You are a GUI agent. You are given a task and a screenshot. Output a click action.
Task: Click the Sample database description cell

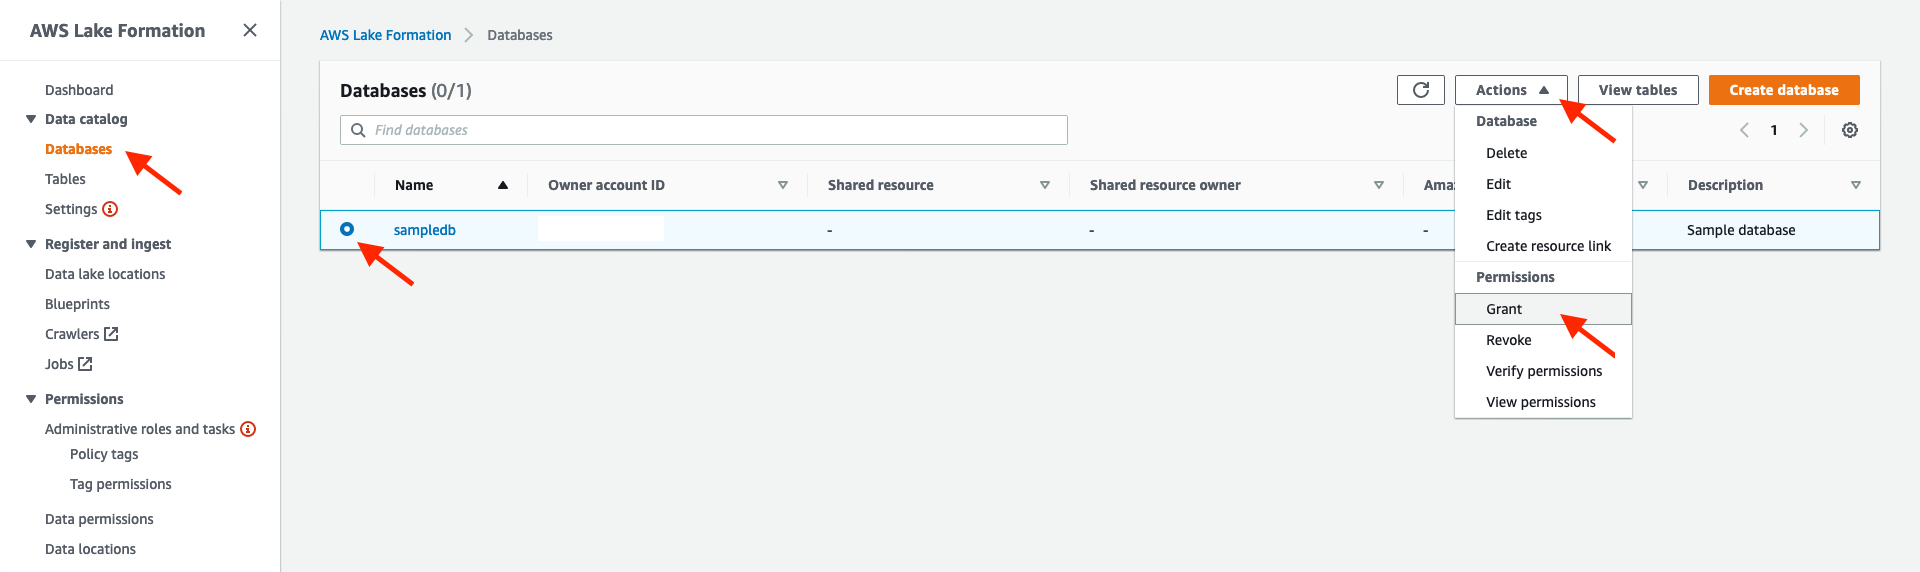[x=1741, y=230]
